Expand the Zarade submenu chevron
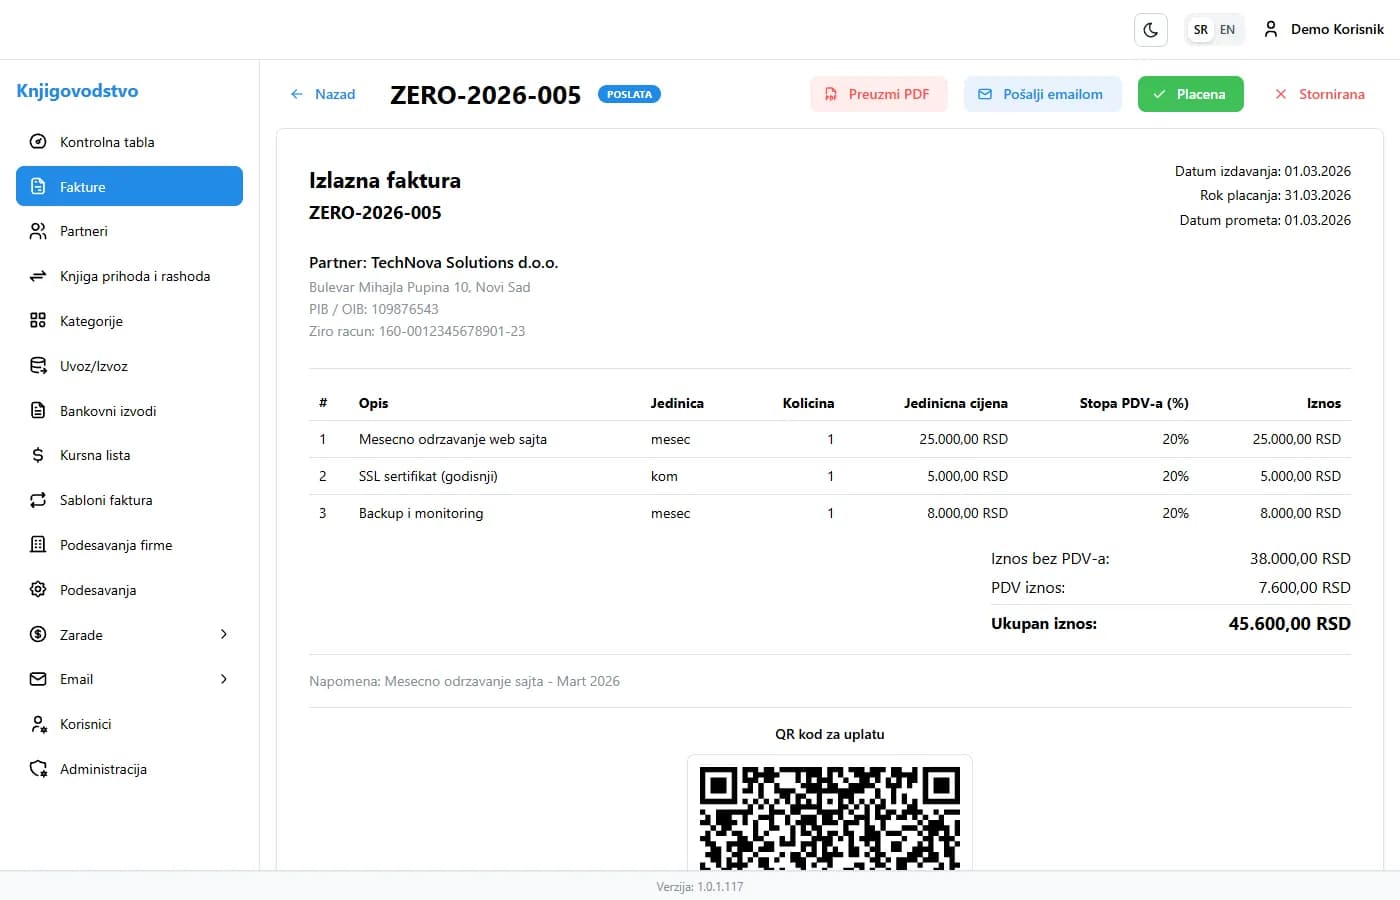 pos(224,634)
